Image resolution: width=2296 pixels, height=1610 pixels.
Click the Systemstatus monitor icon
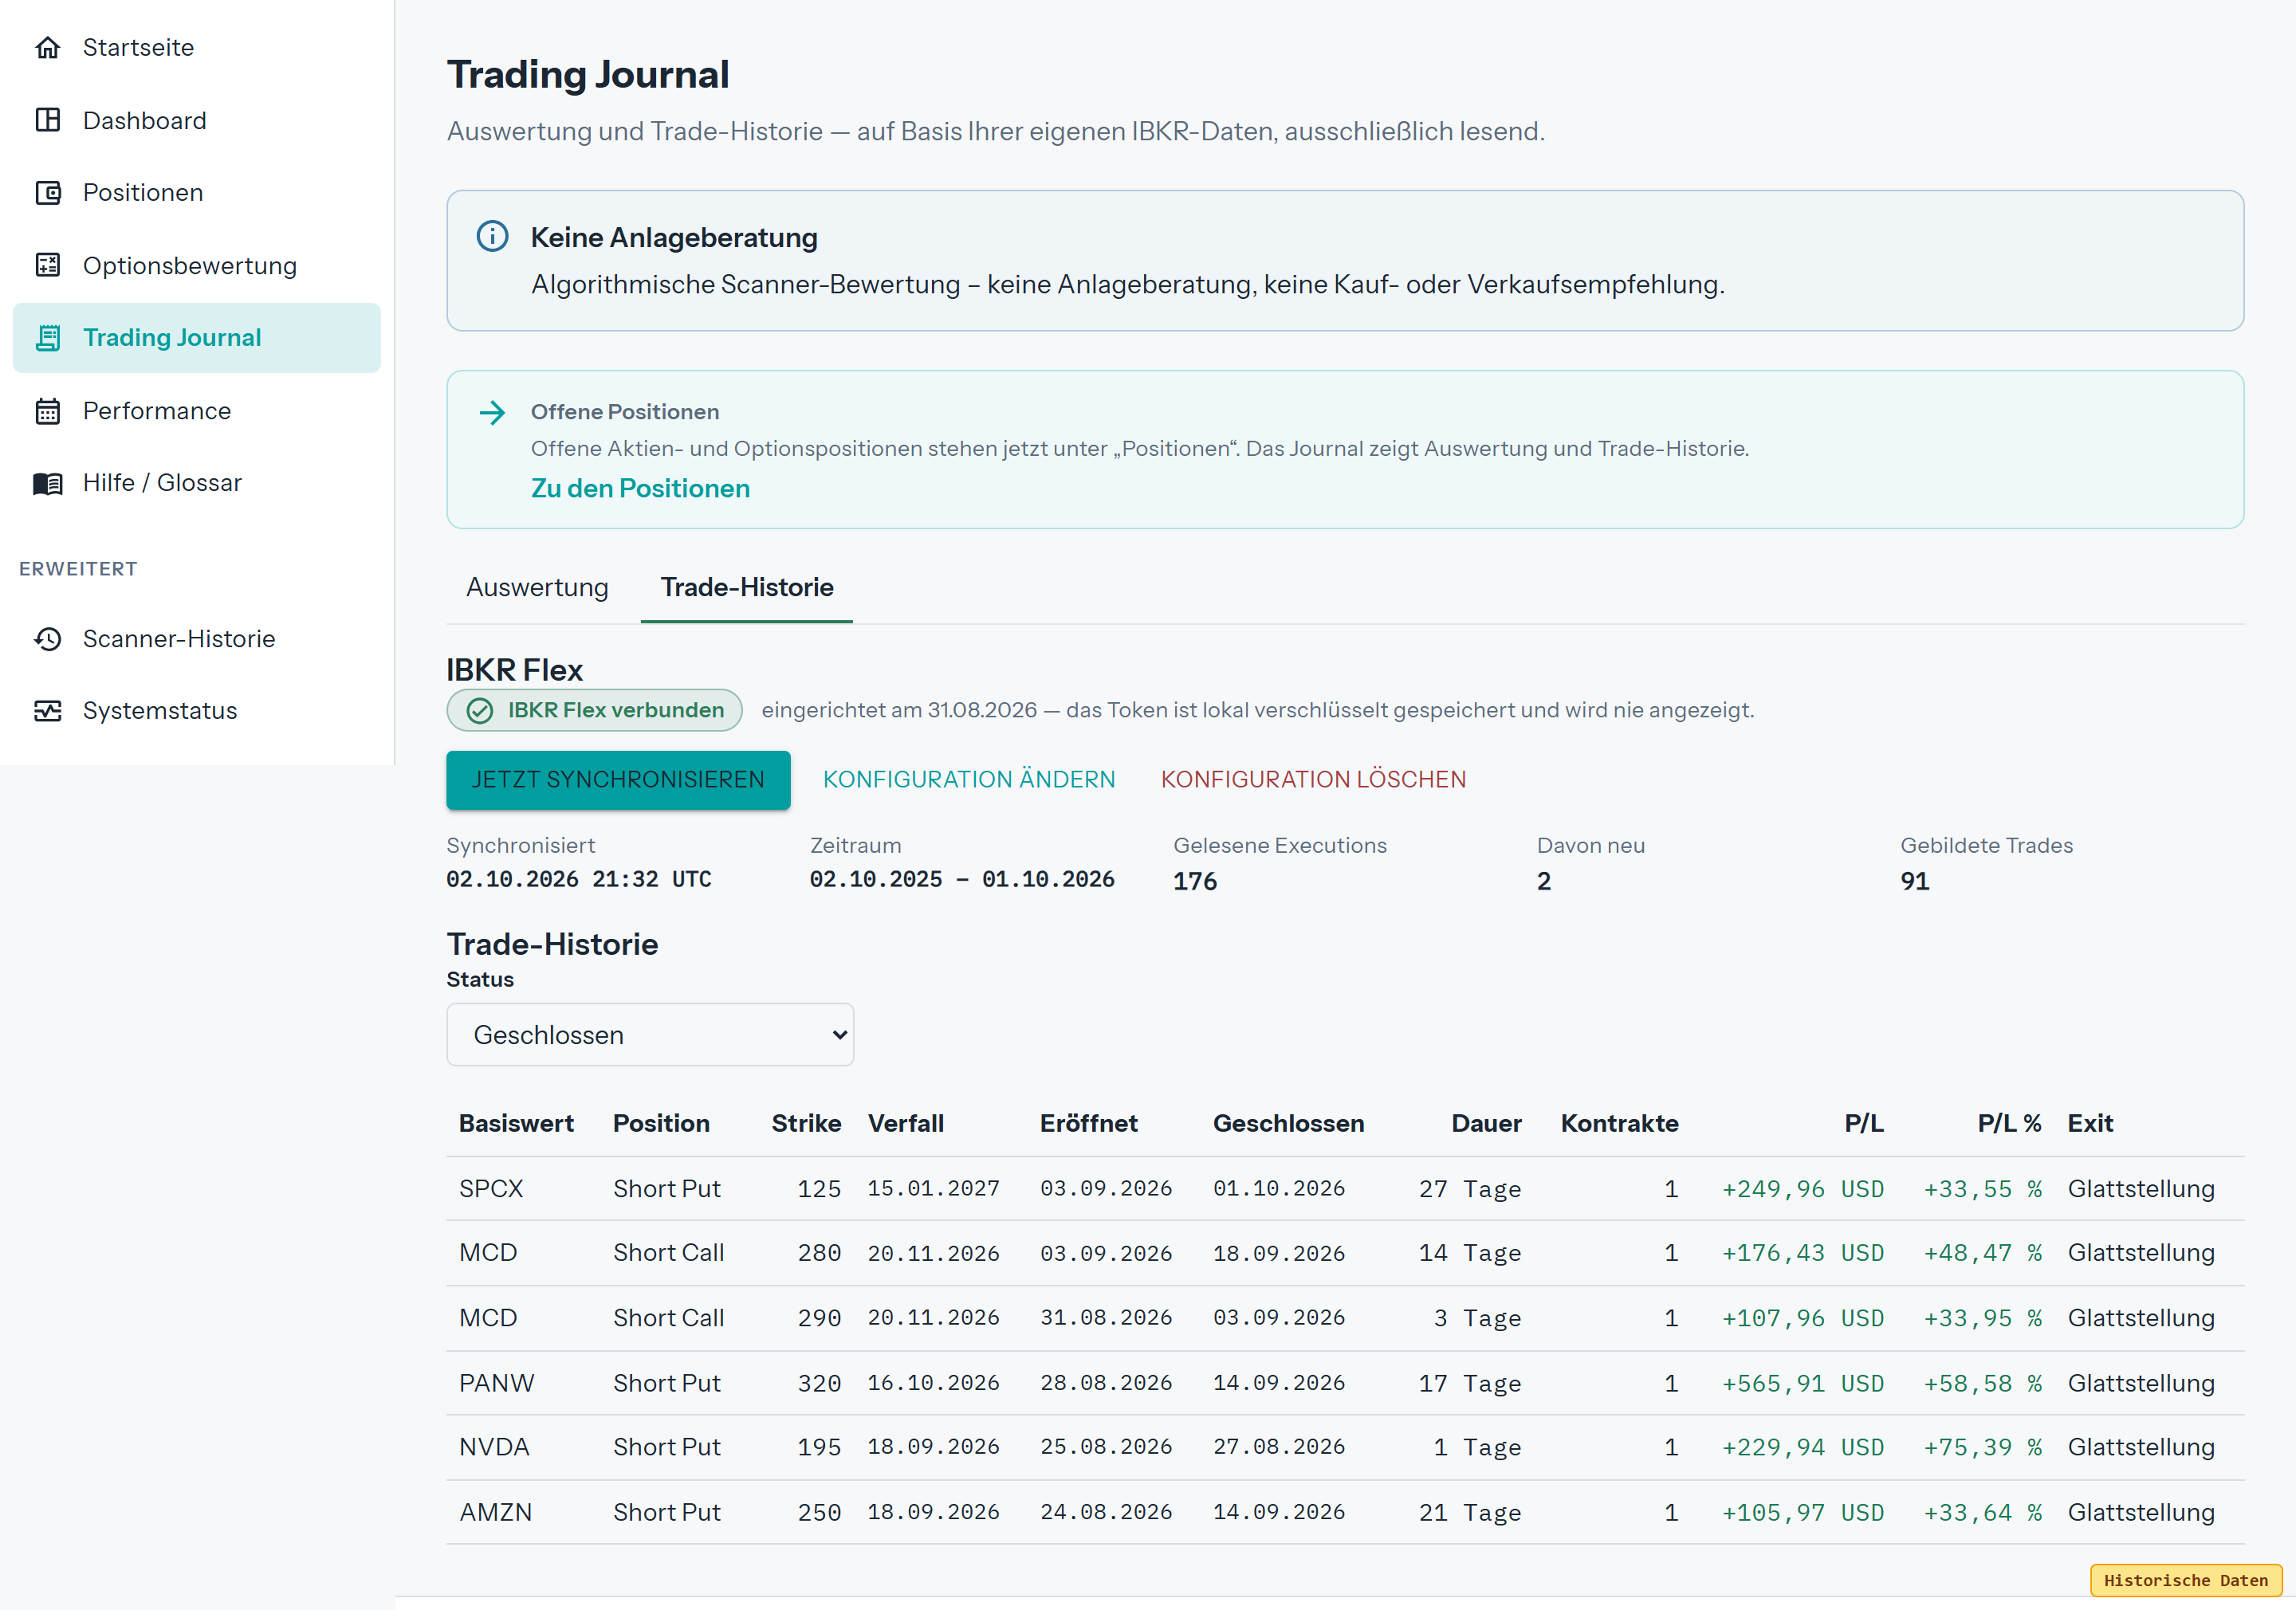coord(48,711)
